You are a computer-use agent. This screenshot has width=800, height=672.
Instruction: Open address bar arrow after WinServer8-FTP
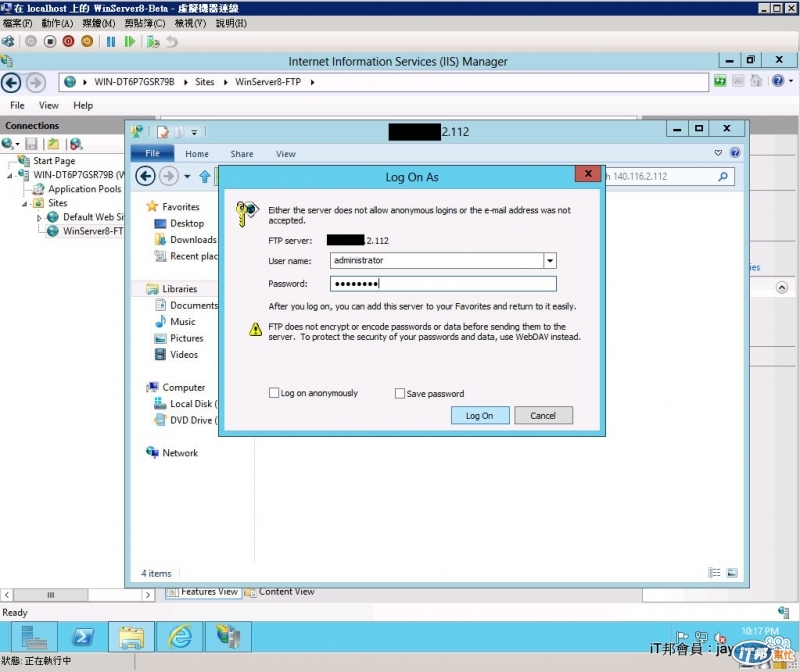pyautogui.click(x=312, y=82)
